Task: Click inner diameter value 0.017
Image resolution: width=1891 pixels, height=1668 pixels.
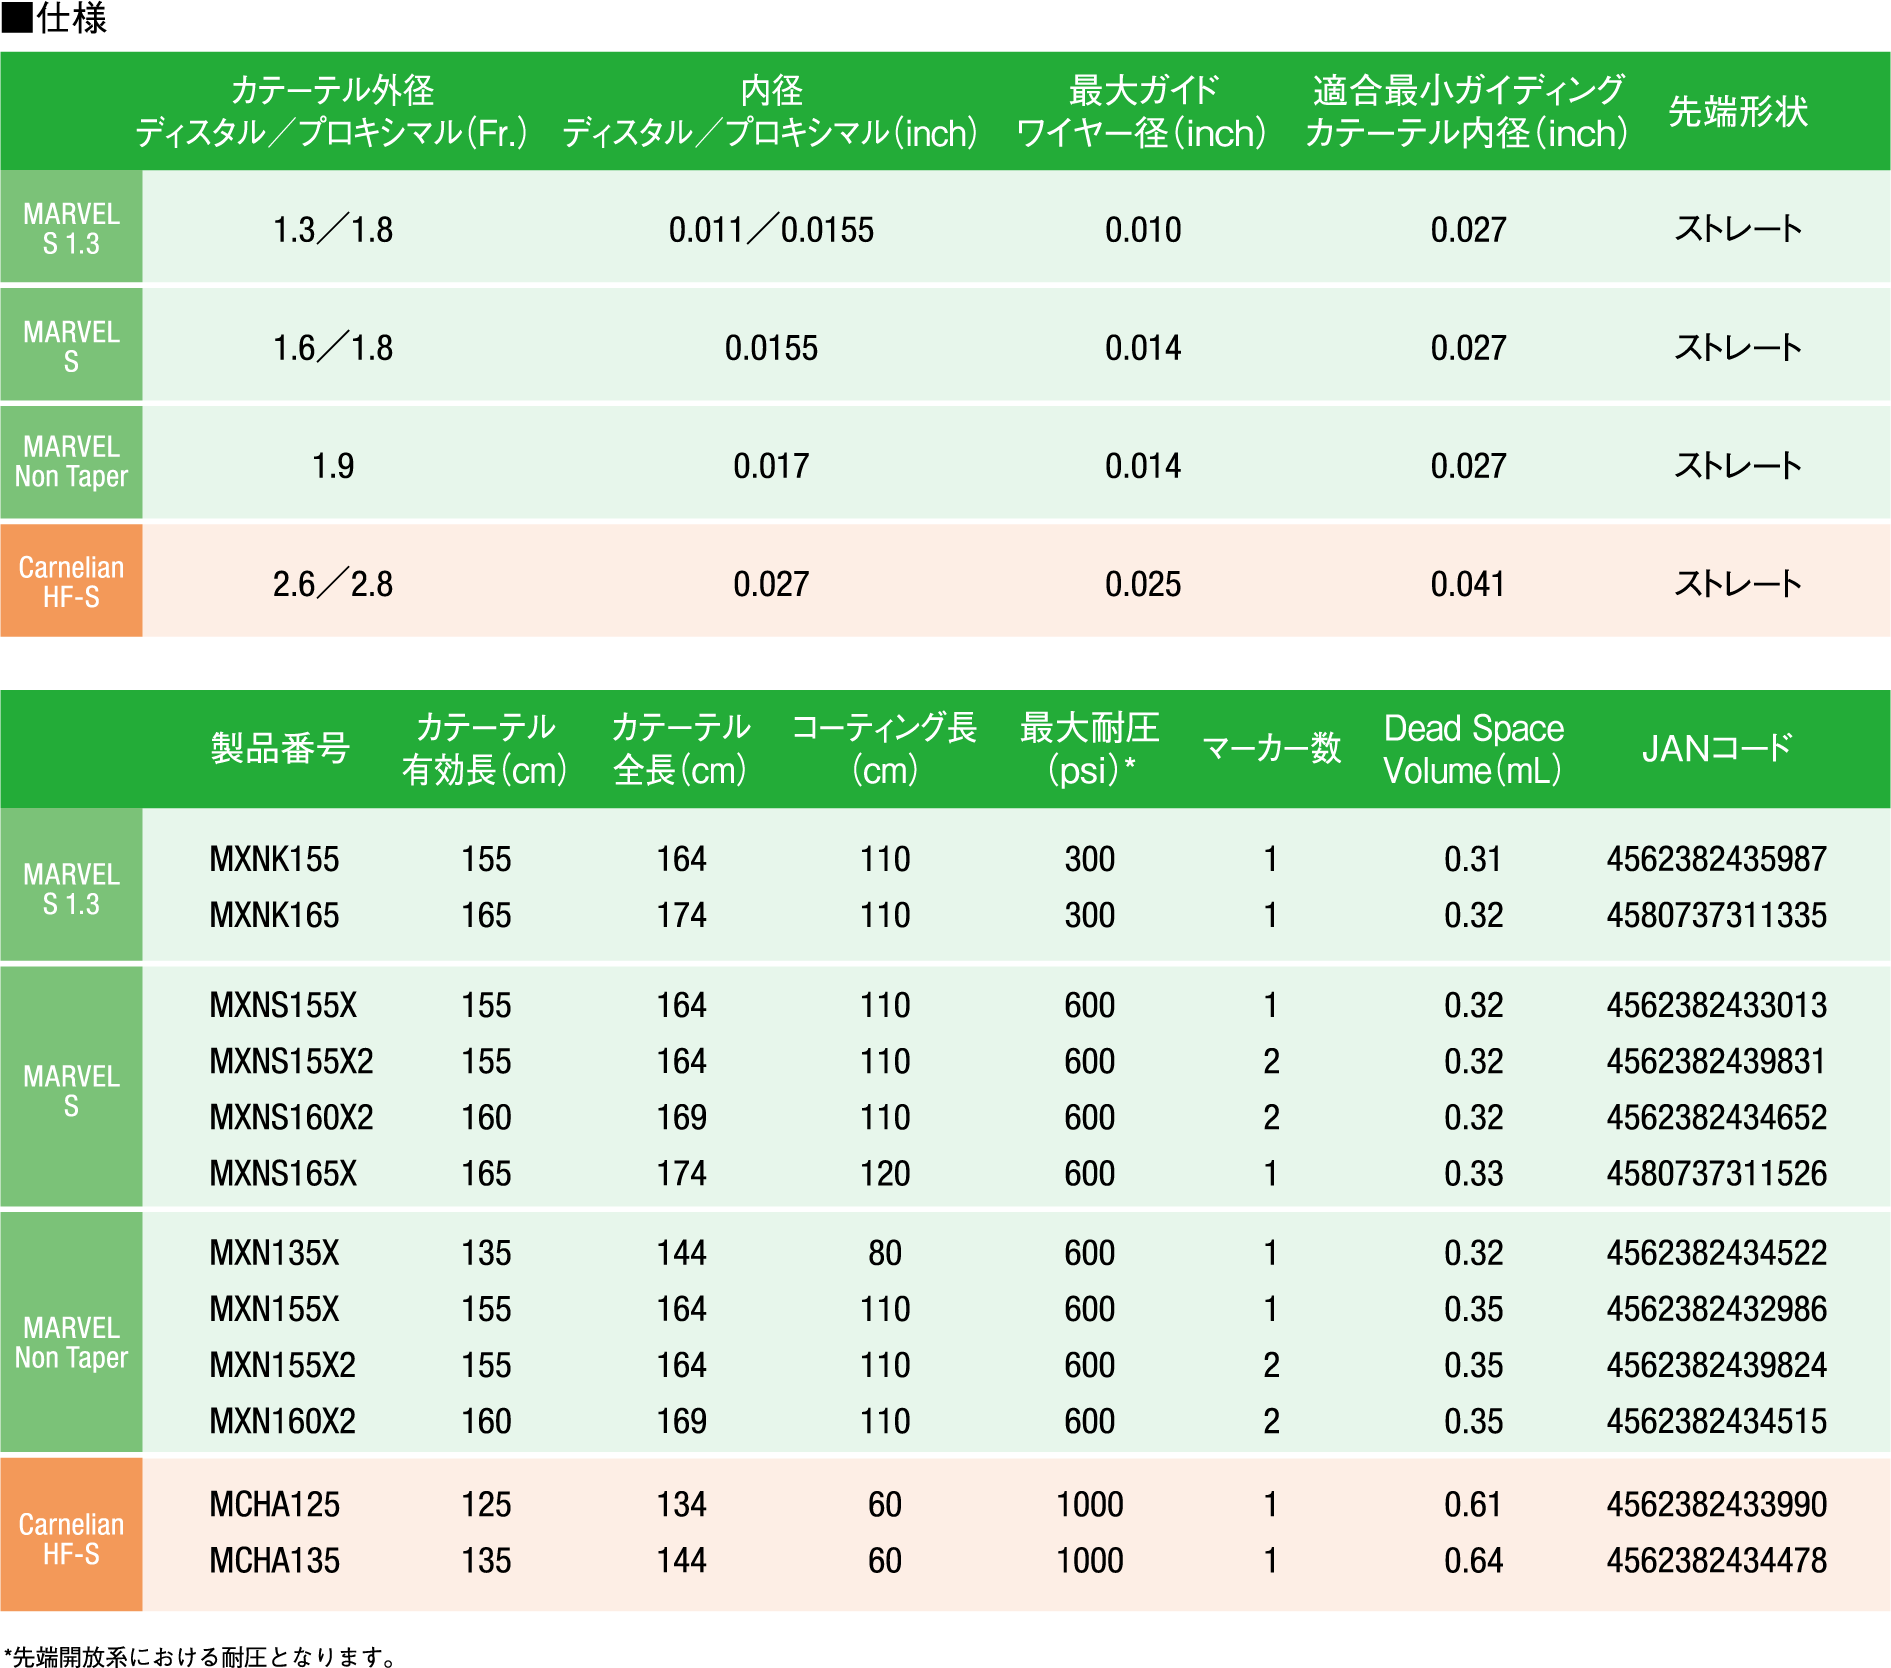Action: 771,466
